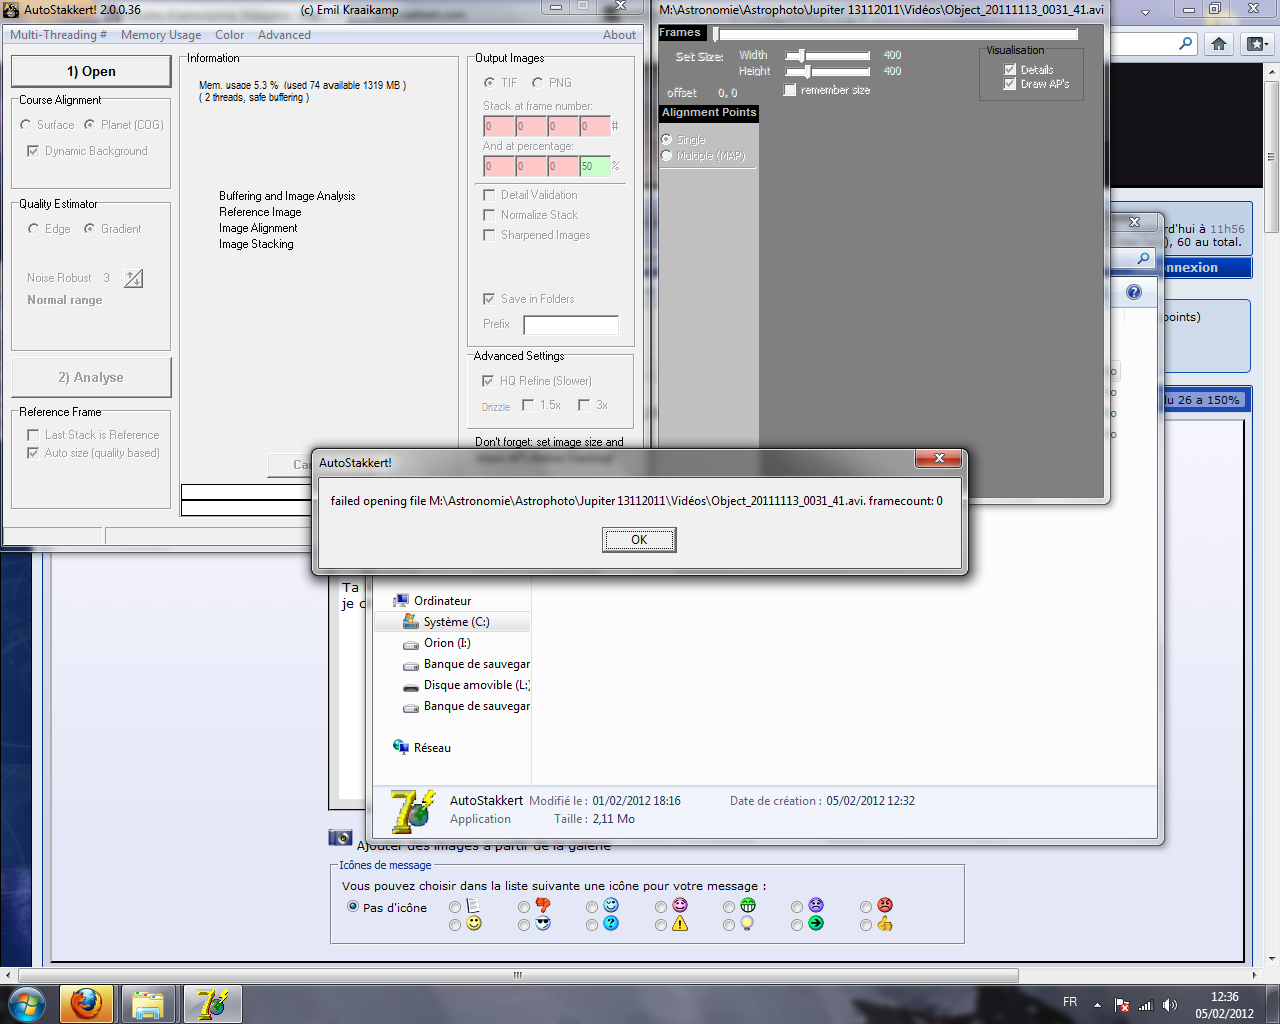Enable Last Stack is Reference
The image size is (1280, 1024).
pos(33,435)
